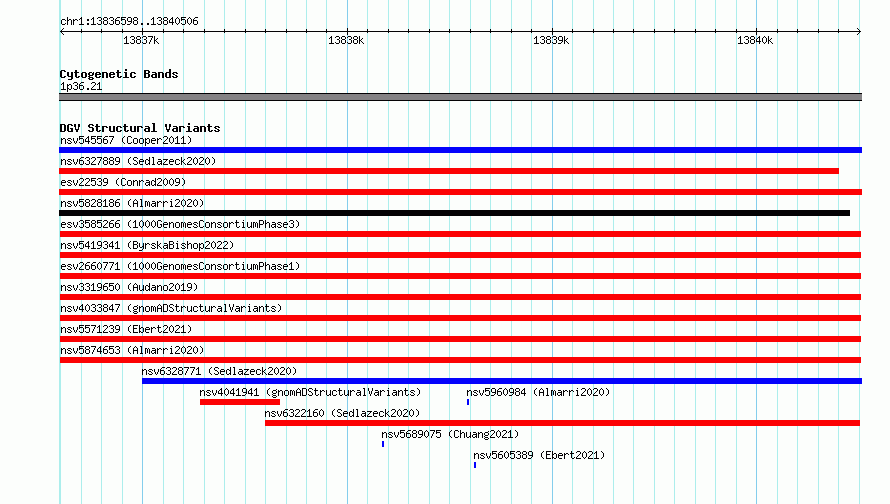The image size is (890, 504).
Task: Open the nsv6327889 (Sedlazeck2020) label
Action: pyautogui.click(x=138, y=161)
